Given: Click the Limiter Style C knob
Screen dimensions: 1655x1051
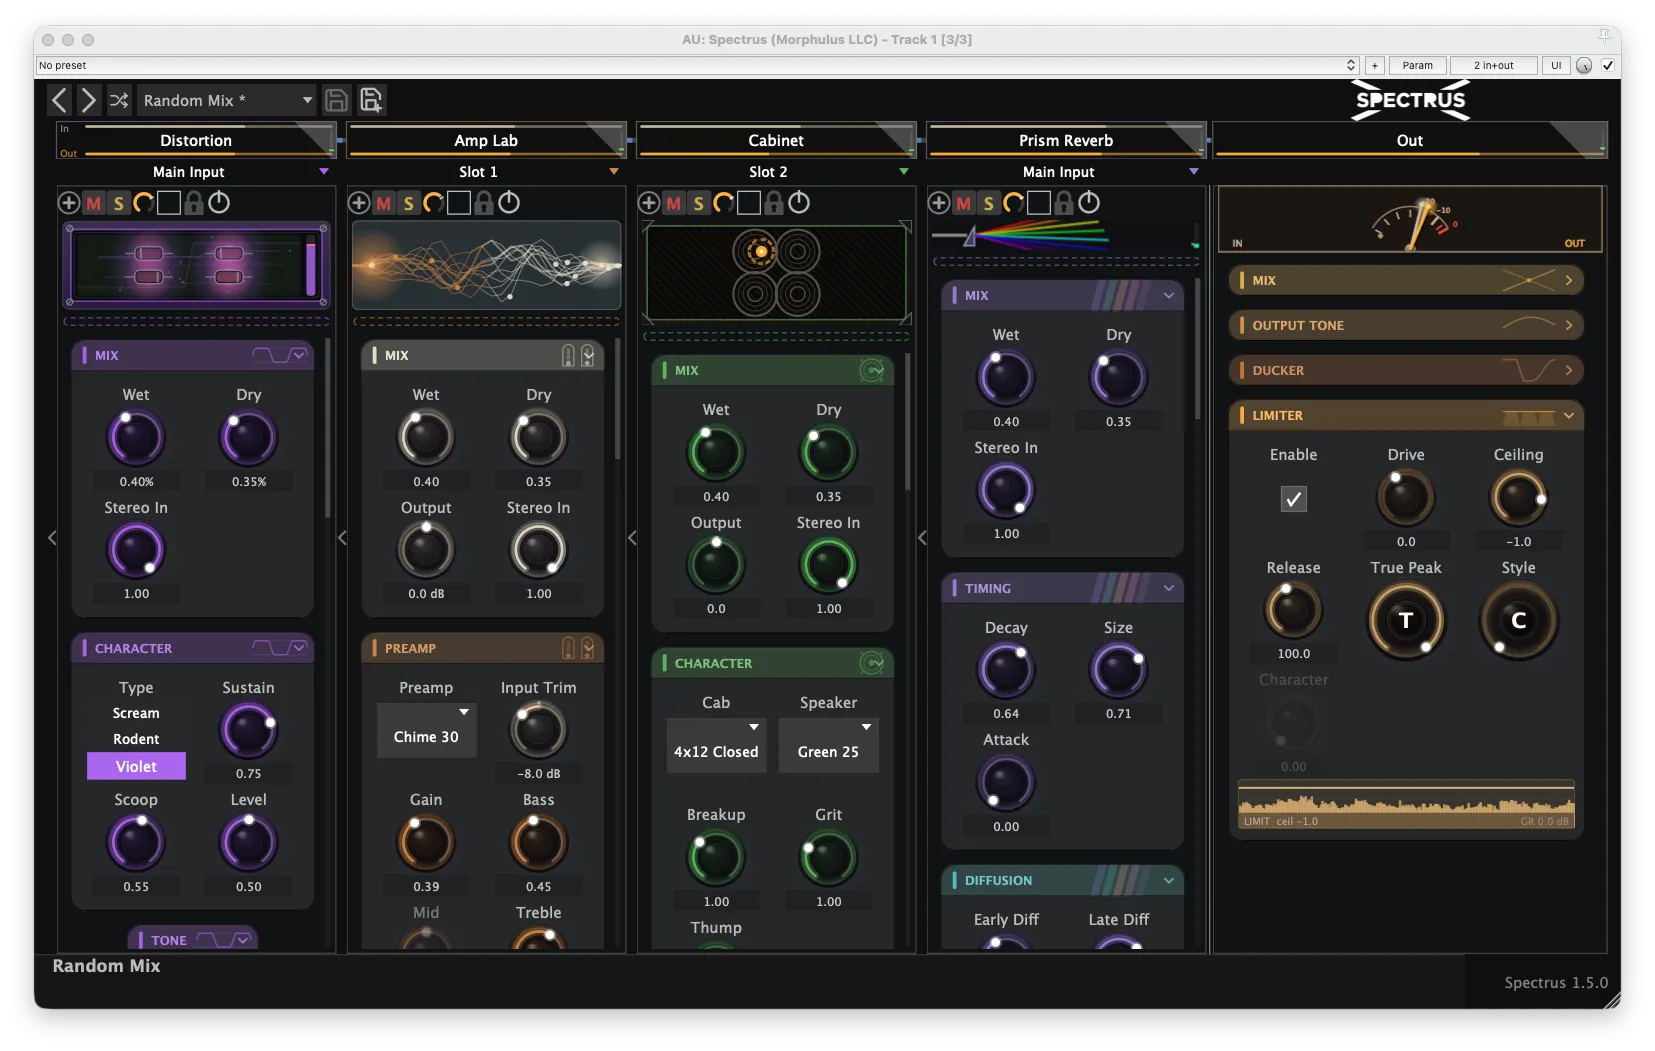Looking at the screenshot, I should pyautogui.click(x=1519, y=621).
